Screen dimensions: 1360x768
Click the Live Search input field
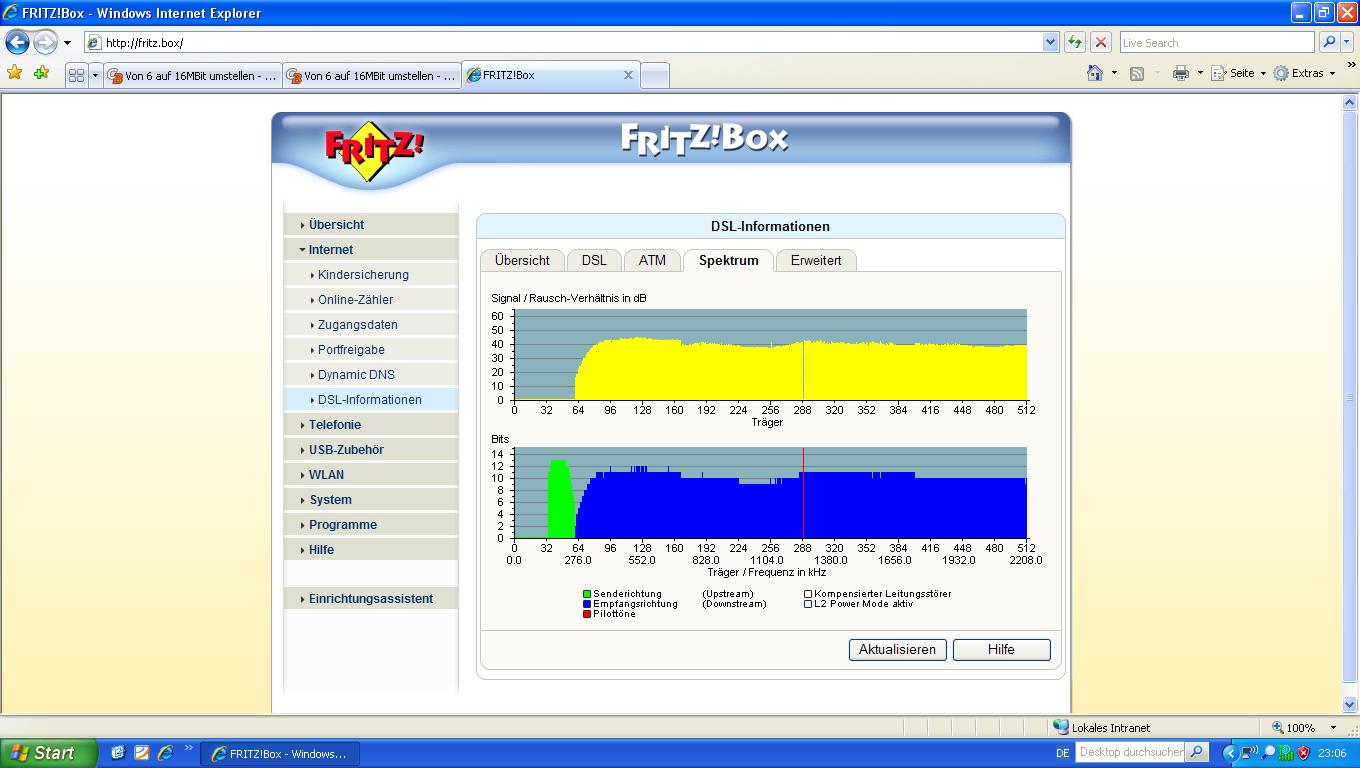[x=1216, y=43]
